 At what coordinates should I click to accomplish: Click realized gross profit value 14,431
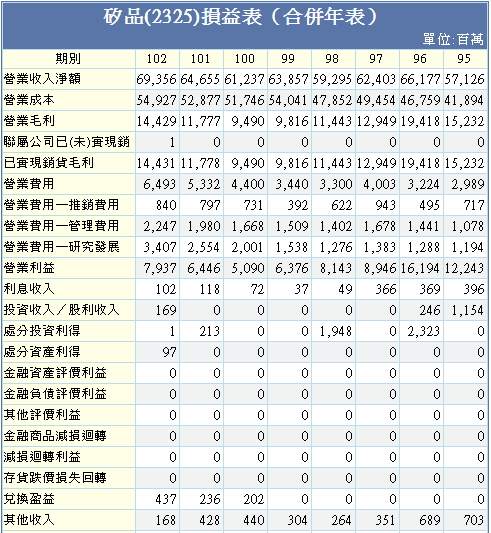pos(156,164)
